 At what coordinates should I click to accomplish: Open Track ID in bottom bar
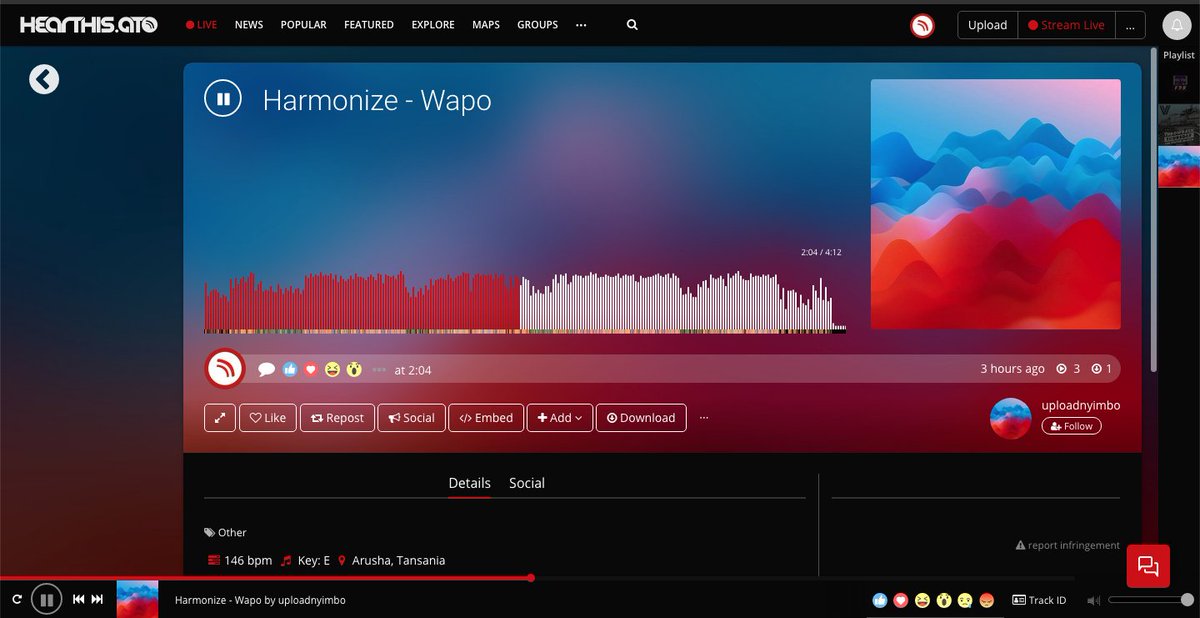pos(1039,600)
